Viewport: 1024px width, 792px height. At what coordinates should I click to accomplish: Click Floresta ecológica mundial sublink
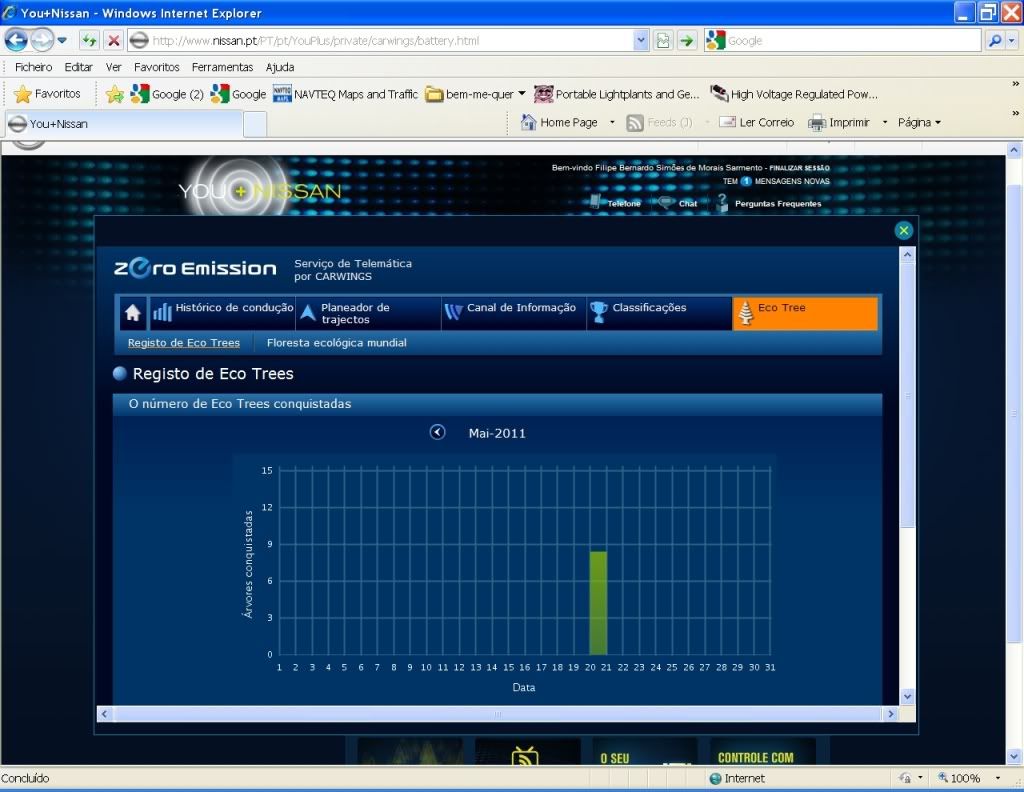pos(336,343)
